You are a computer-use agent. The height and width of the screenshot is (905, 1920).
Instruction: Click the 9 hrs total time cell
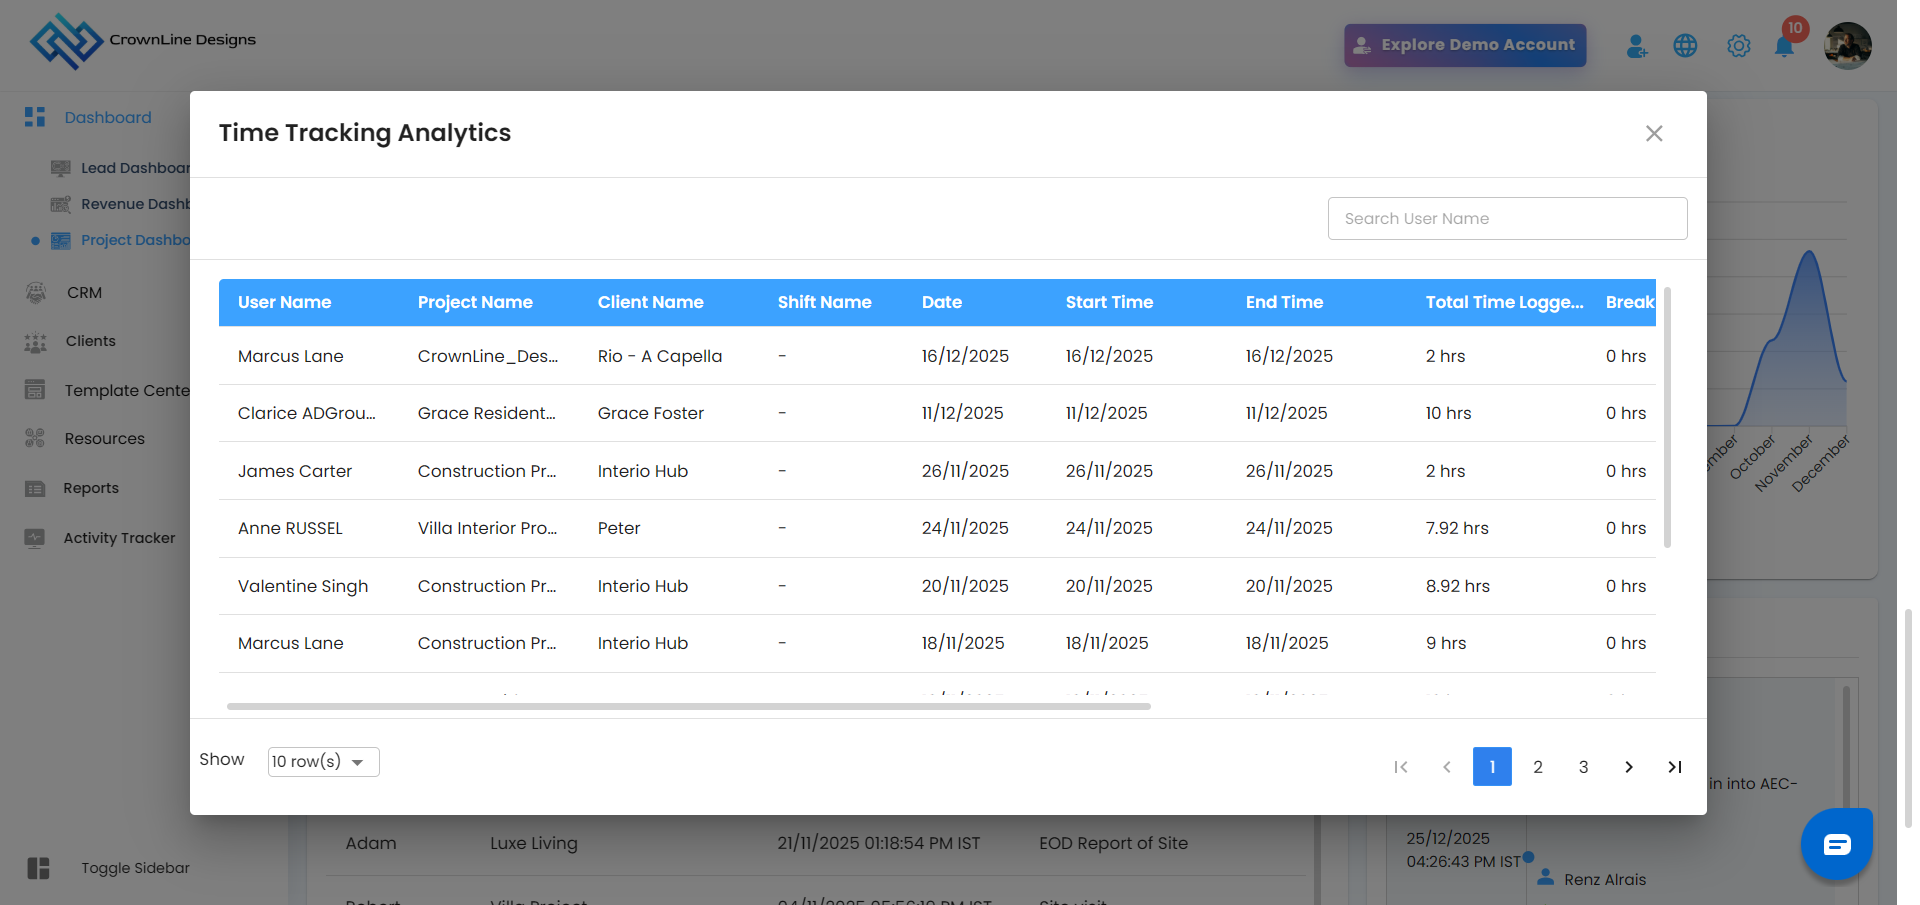(x=1446, y=643)
